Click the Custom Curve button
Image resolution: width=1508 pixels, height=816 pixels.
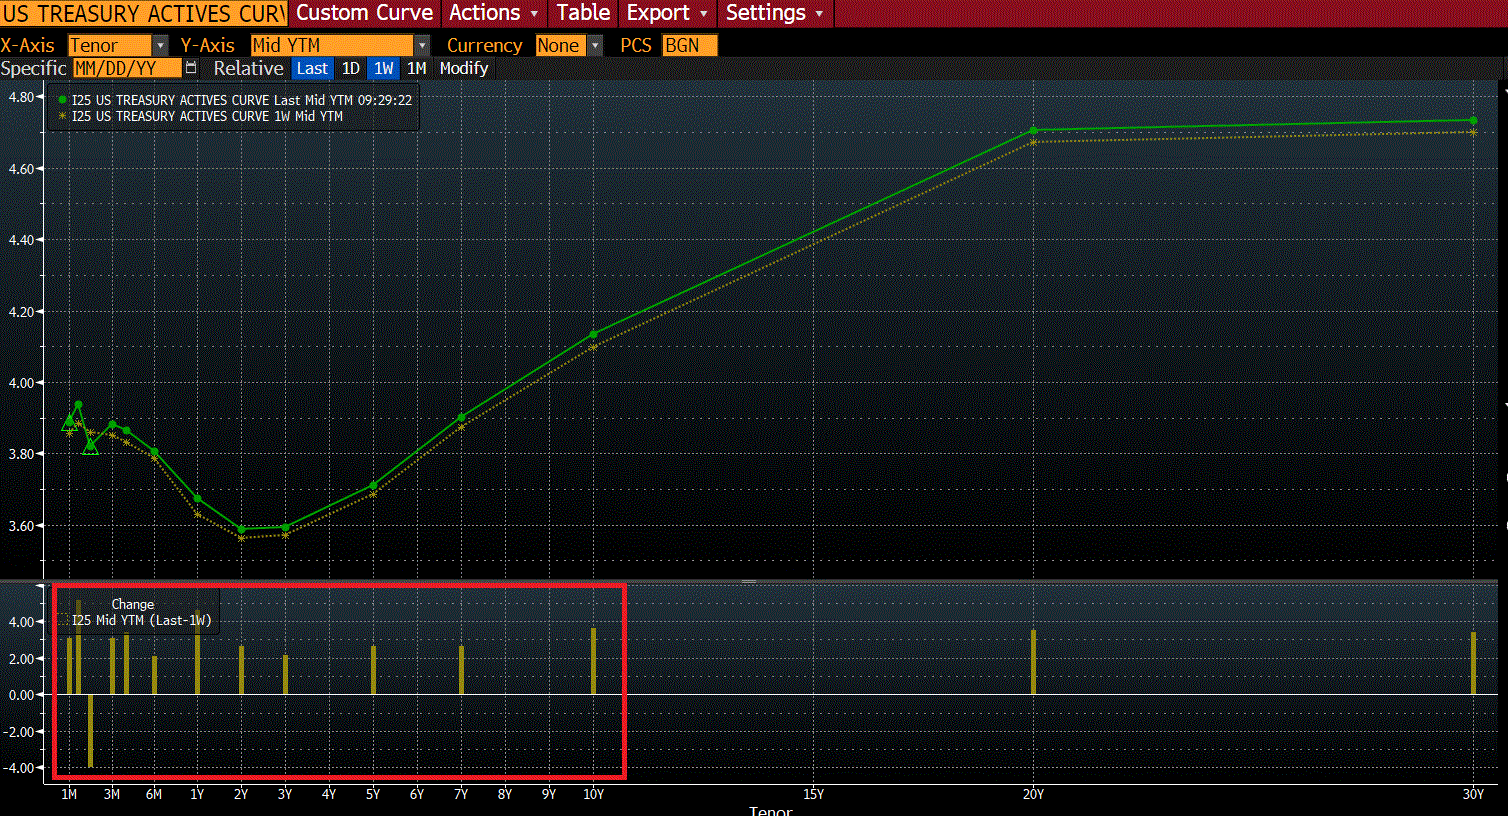tap(364, 13)
